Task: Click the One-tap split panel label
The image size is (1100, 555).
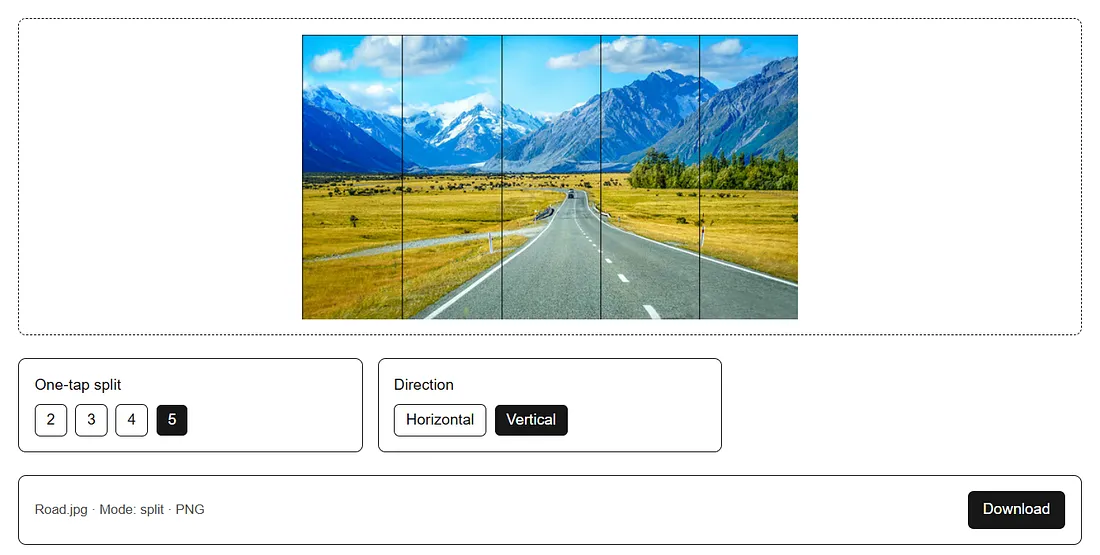Action: (x=78, y=385)
